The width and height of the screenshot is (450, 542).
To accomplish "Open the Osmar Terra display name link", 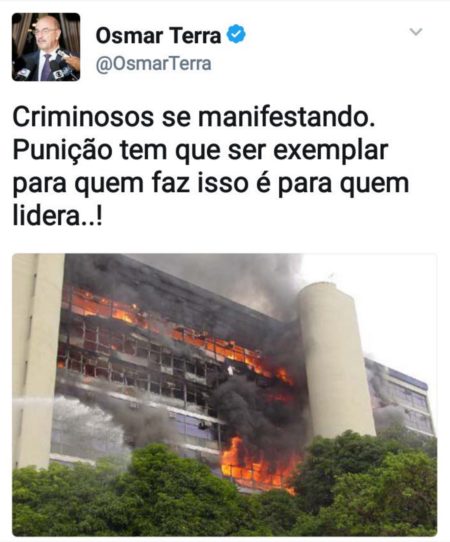I will pos(158,35).
